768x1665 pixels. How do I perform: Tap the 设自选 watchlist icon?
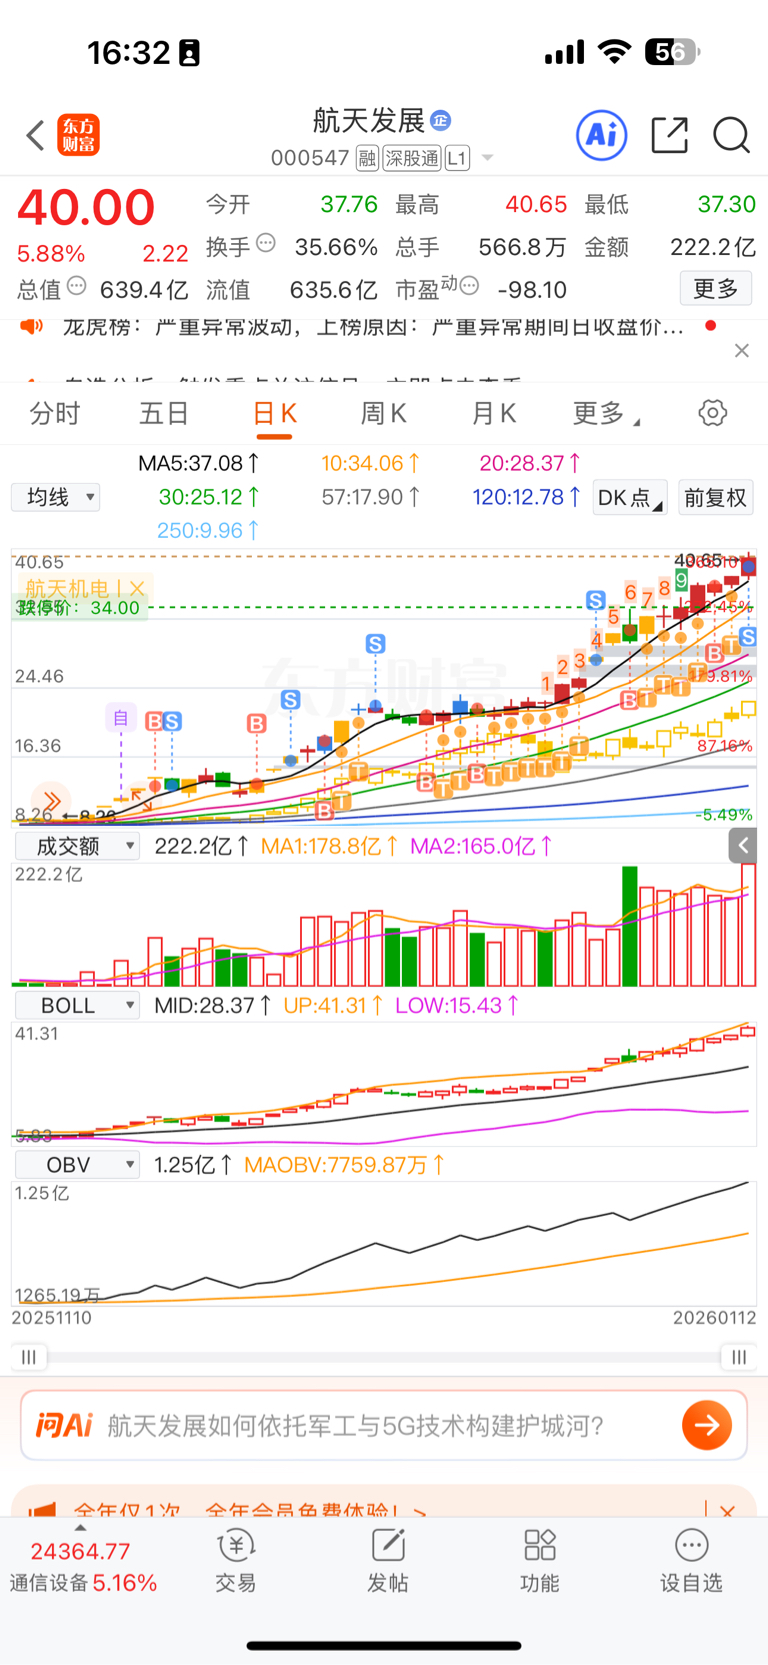click(691, 1561)
